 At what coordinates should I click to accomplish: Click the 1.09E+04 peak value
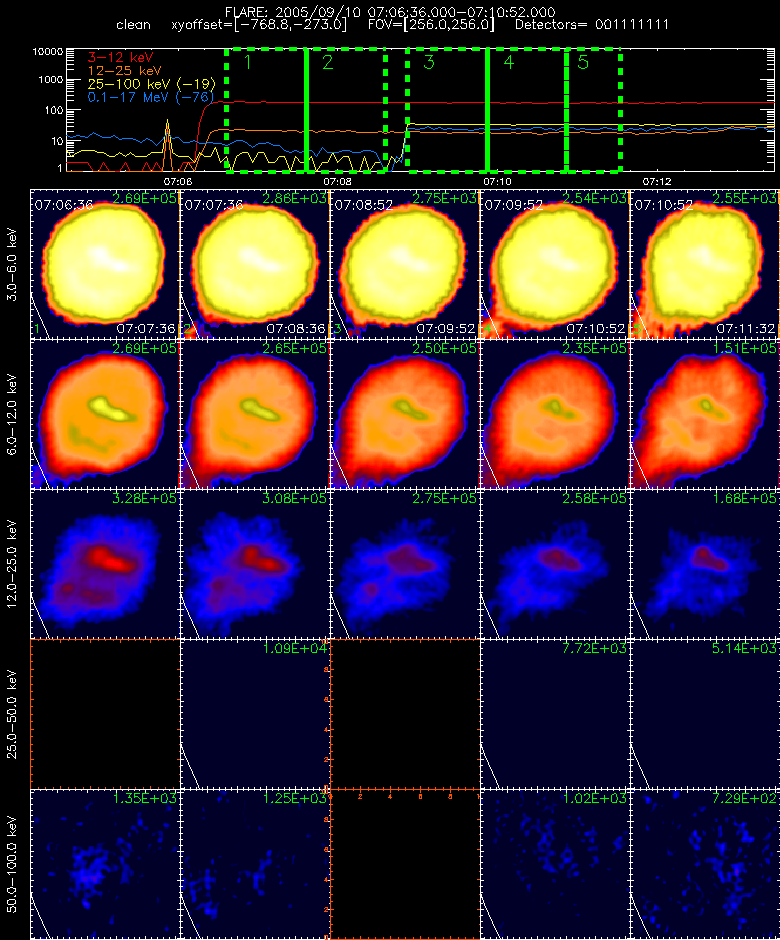pos(294,648)
